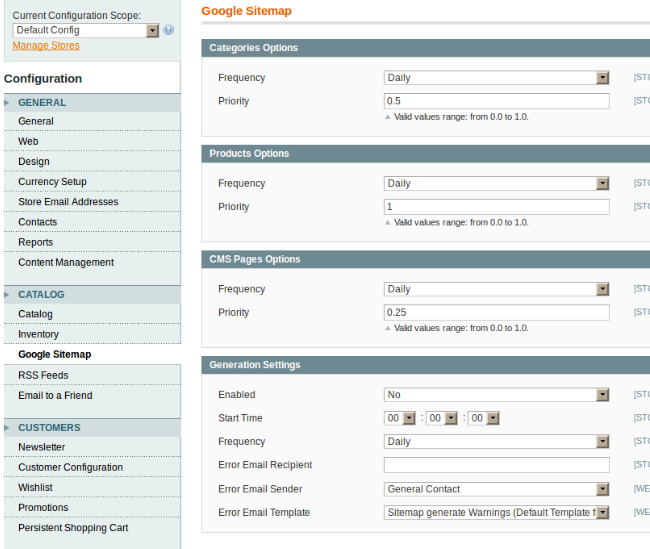650x549 pixels.
Task: Open Content Management configuration
Action: [92, 262]
